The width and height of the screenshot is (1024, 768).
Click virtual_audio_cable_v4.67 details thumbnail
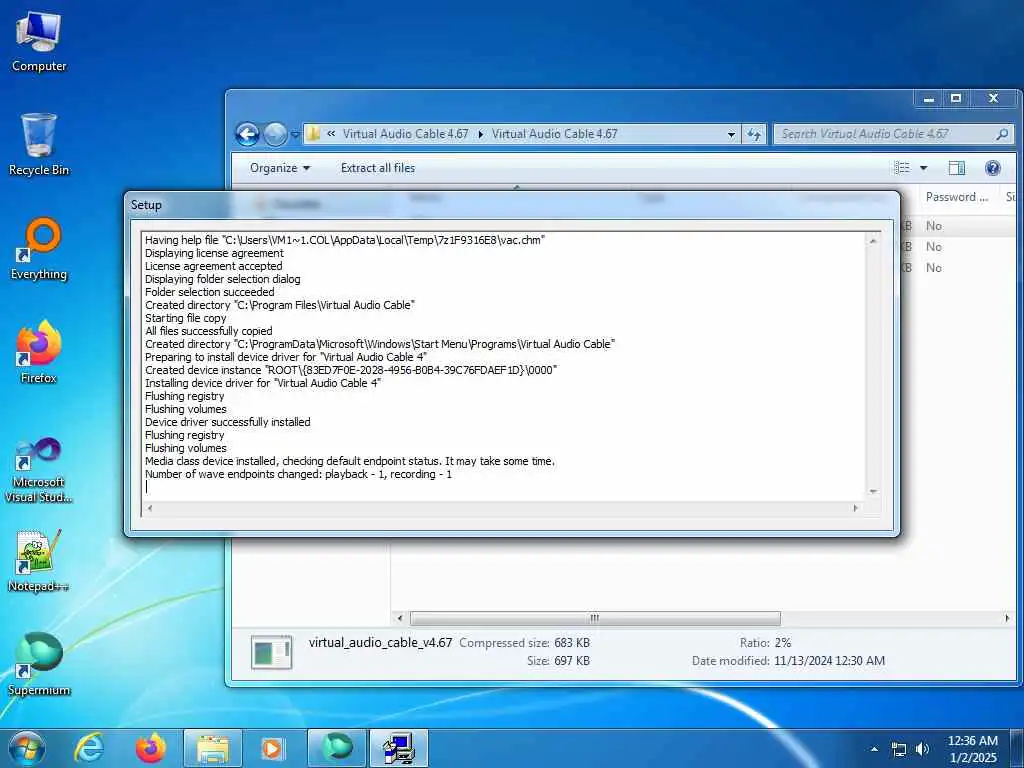click(272, 652)
